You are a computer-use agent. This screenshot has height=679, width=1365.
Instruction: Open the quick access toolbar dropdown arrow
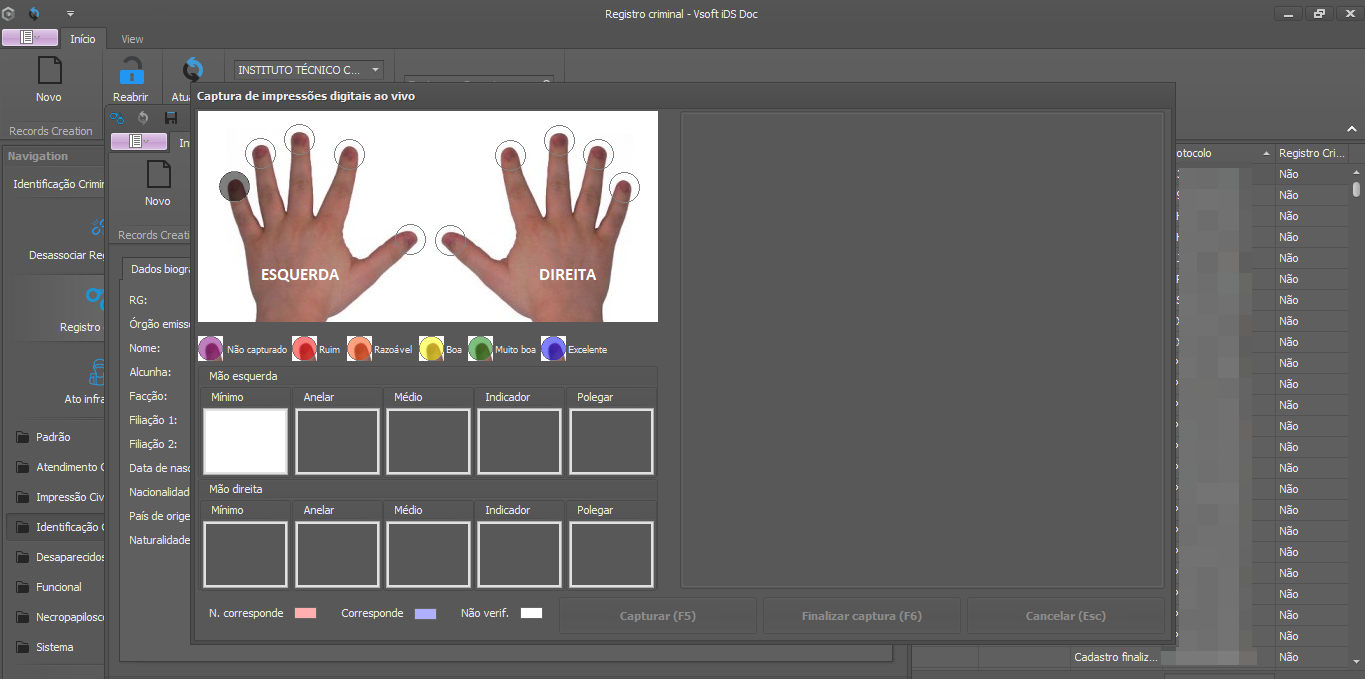point(70,13)
